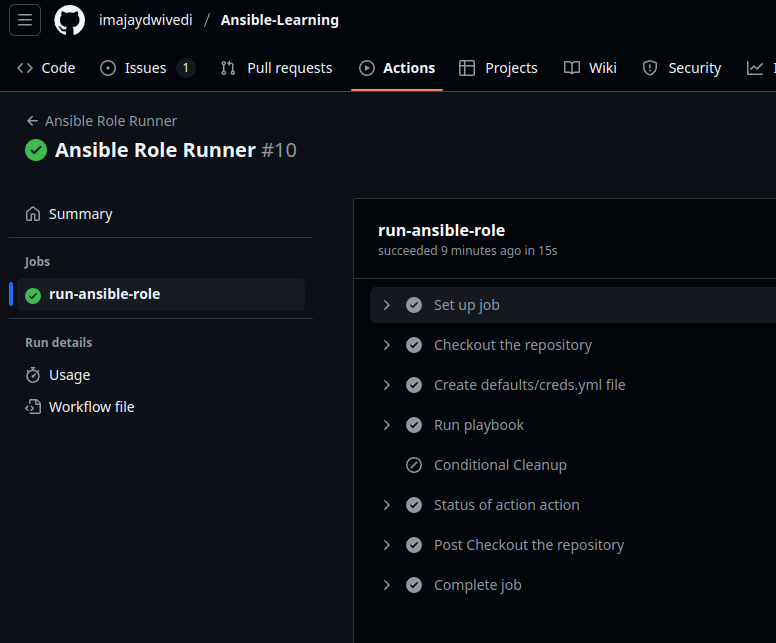
Task: Click the skipped icon for Conditional Cleanup
Action: pyautogui.click(x=414, y=465)
